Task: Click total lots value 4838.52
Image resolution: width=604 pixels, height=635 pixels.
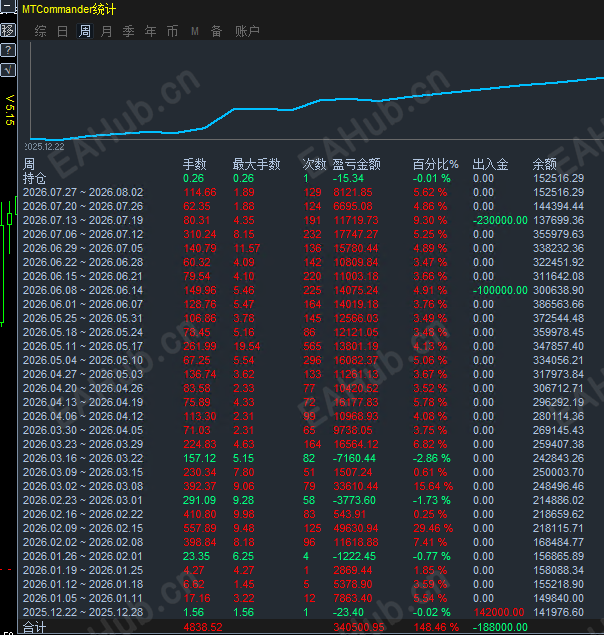Action: pyautogui.click(x=203, y=628)
